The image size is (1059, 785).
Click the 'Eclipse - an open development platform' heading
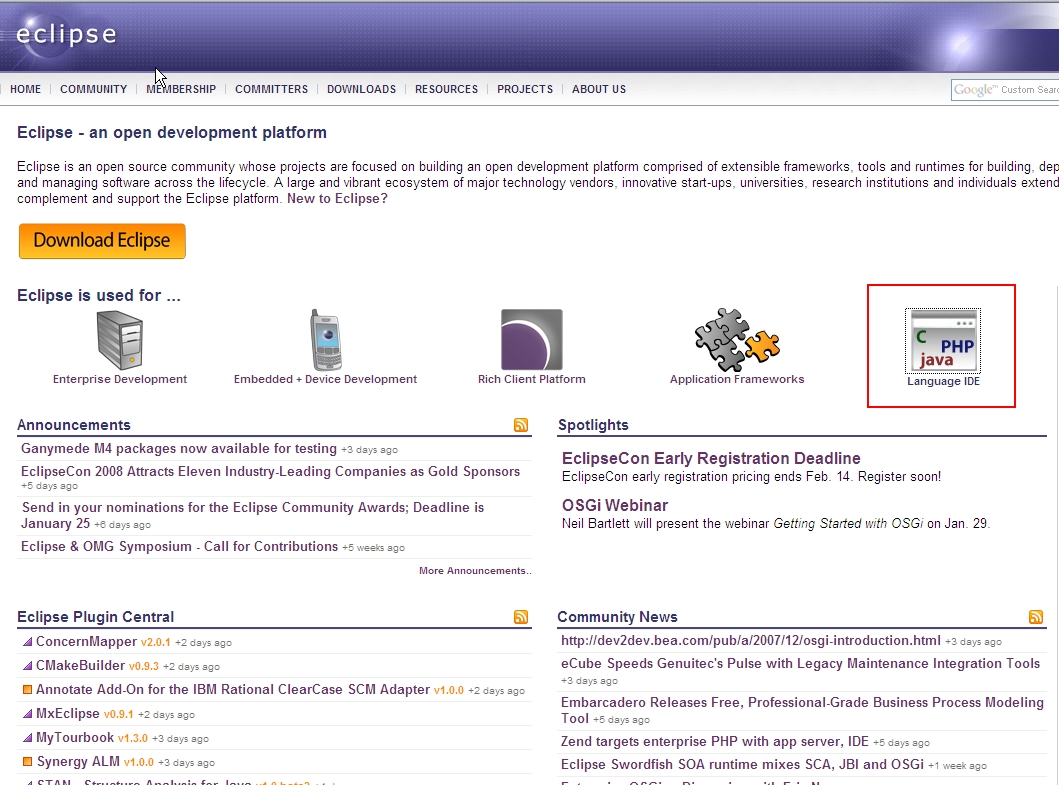pos(172,132)
